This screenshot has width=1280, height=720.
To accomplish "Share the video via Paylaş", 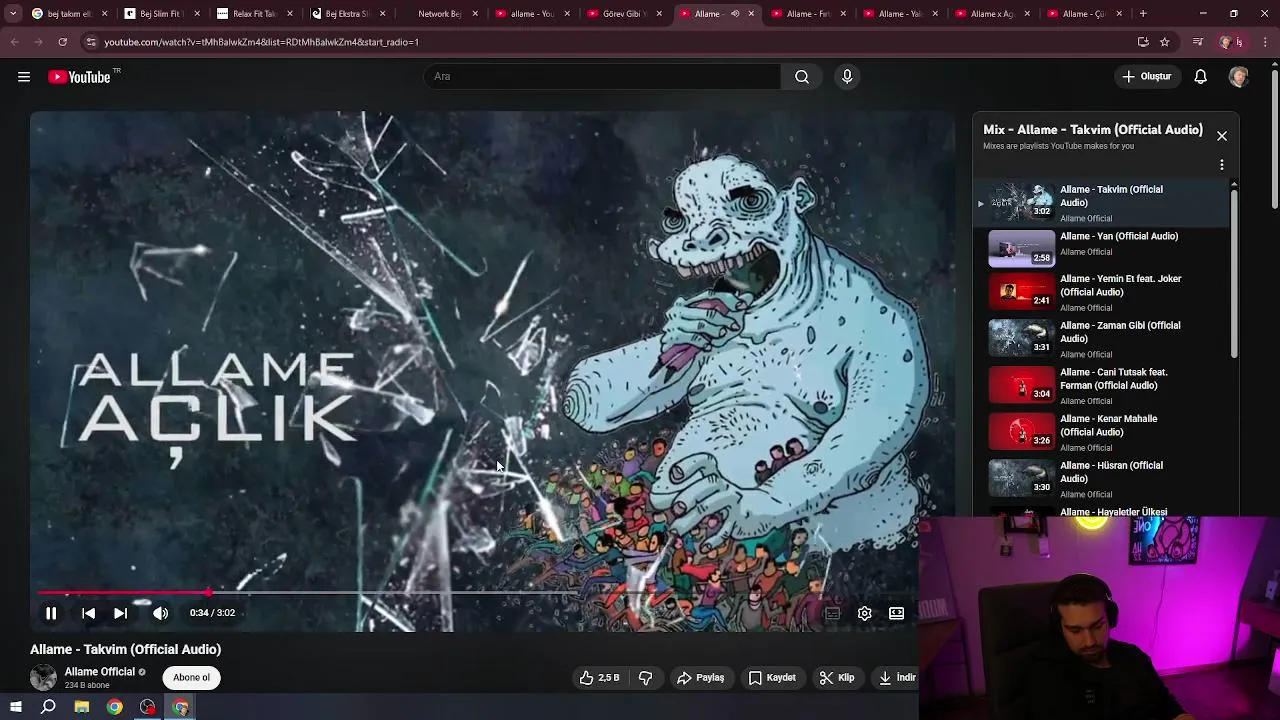I will tap(700, 678).
